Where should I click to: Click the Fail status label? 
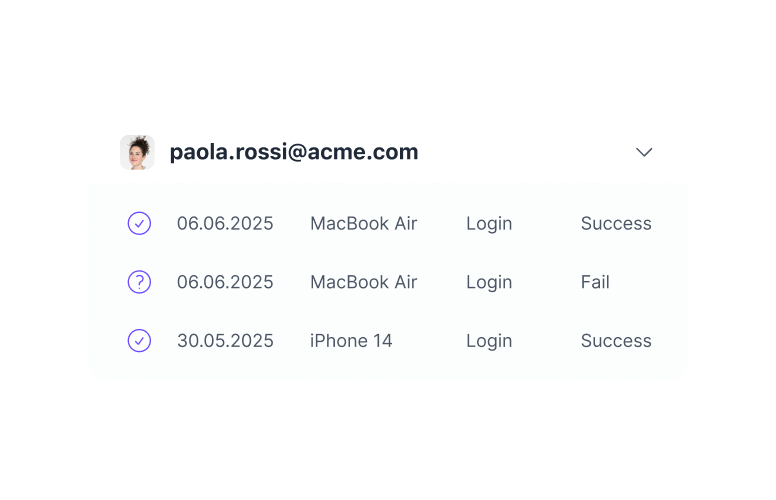pos(595,282)
